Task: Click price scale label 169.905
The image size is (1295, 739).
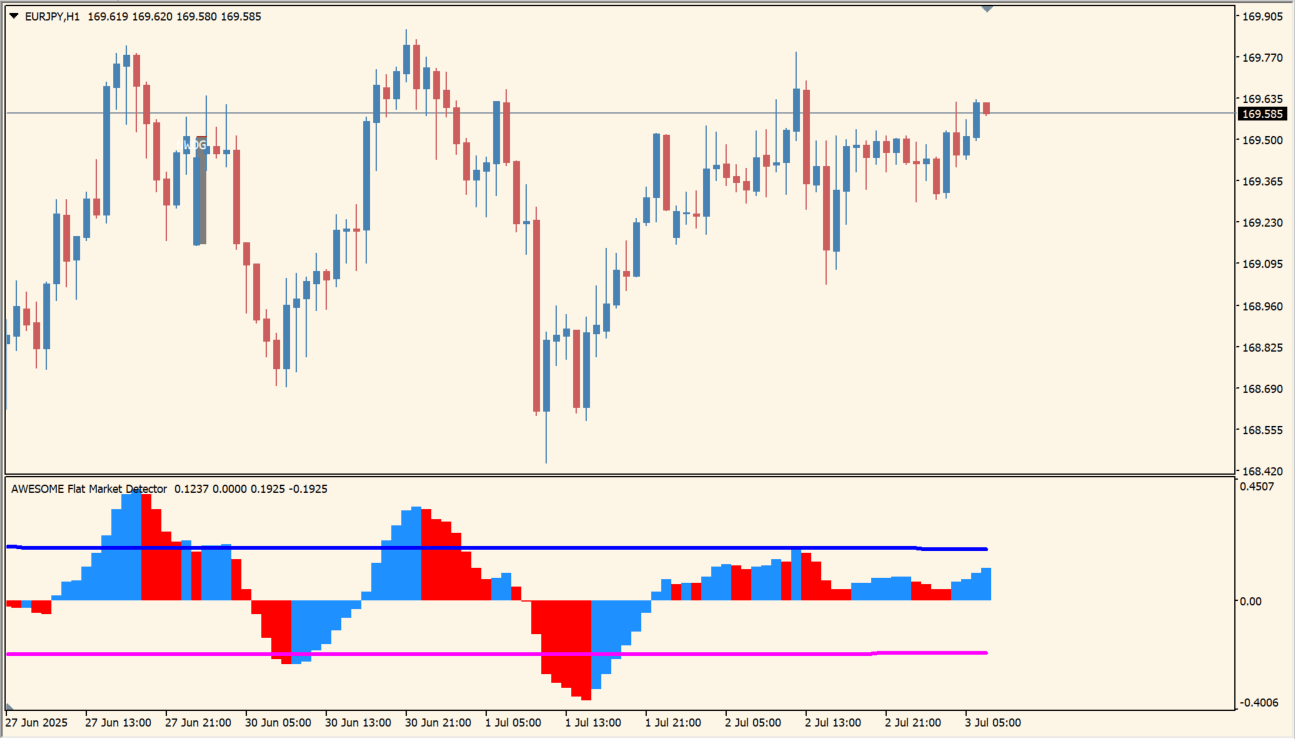Action: click(1262, 17)
